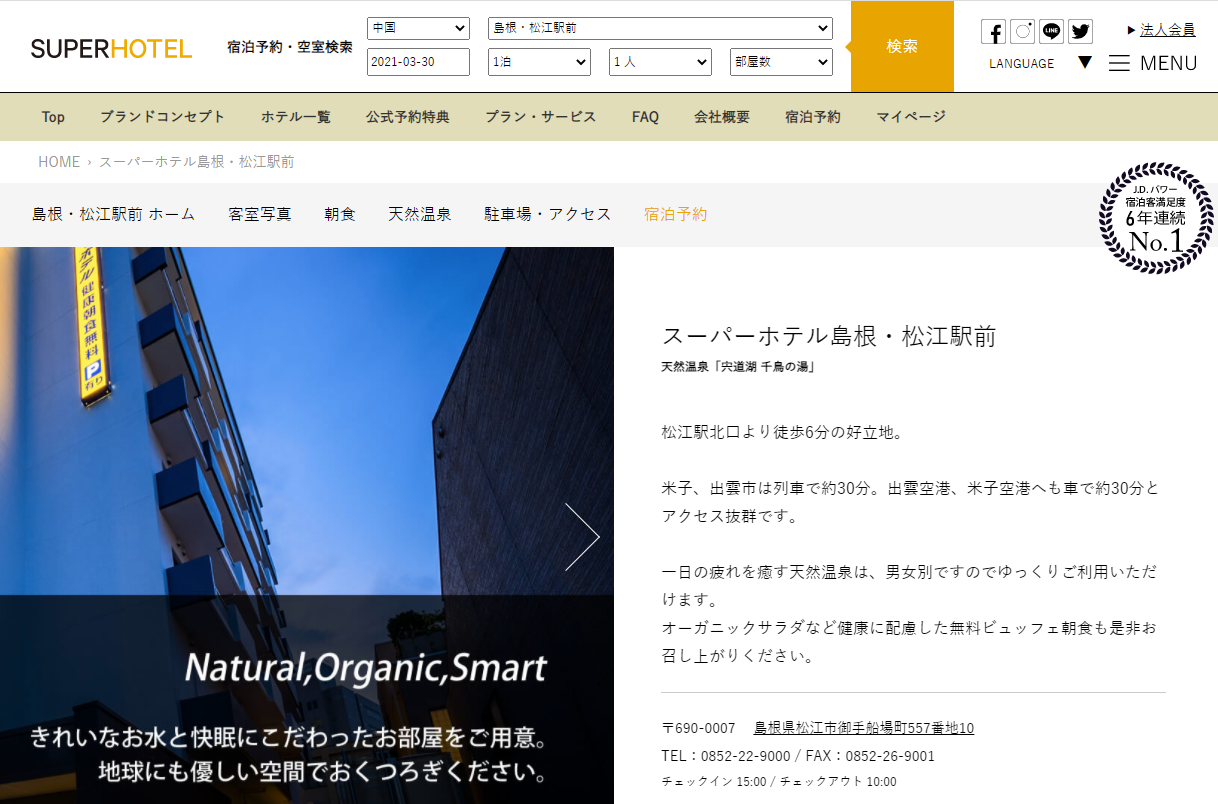Screen dimensions: 1218x804
Task: Open the Facebook social icon
Action: [x=993, y=32]
